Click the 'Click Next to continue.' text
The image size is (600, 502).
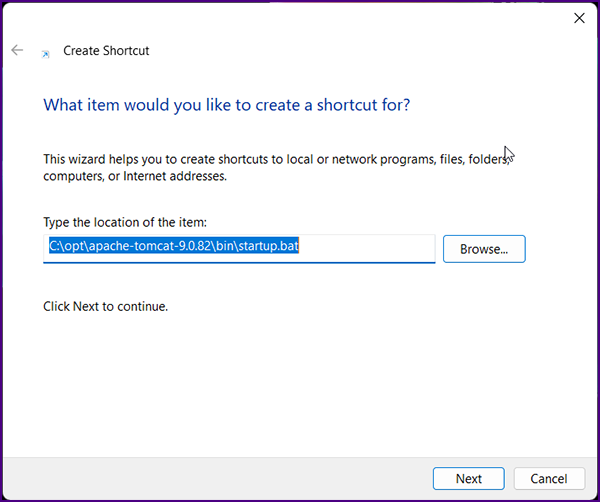[x=106, y=306]
